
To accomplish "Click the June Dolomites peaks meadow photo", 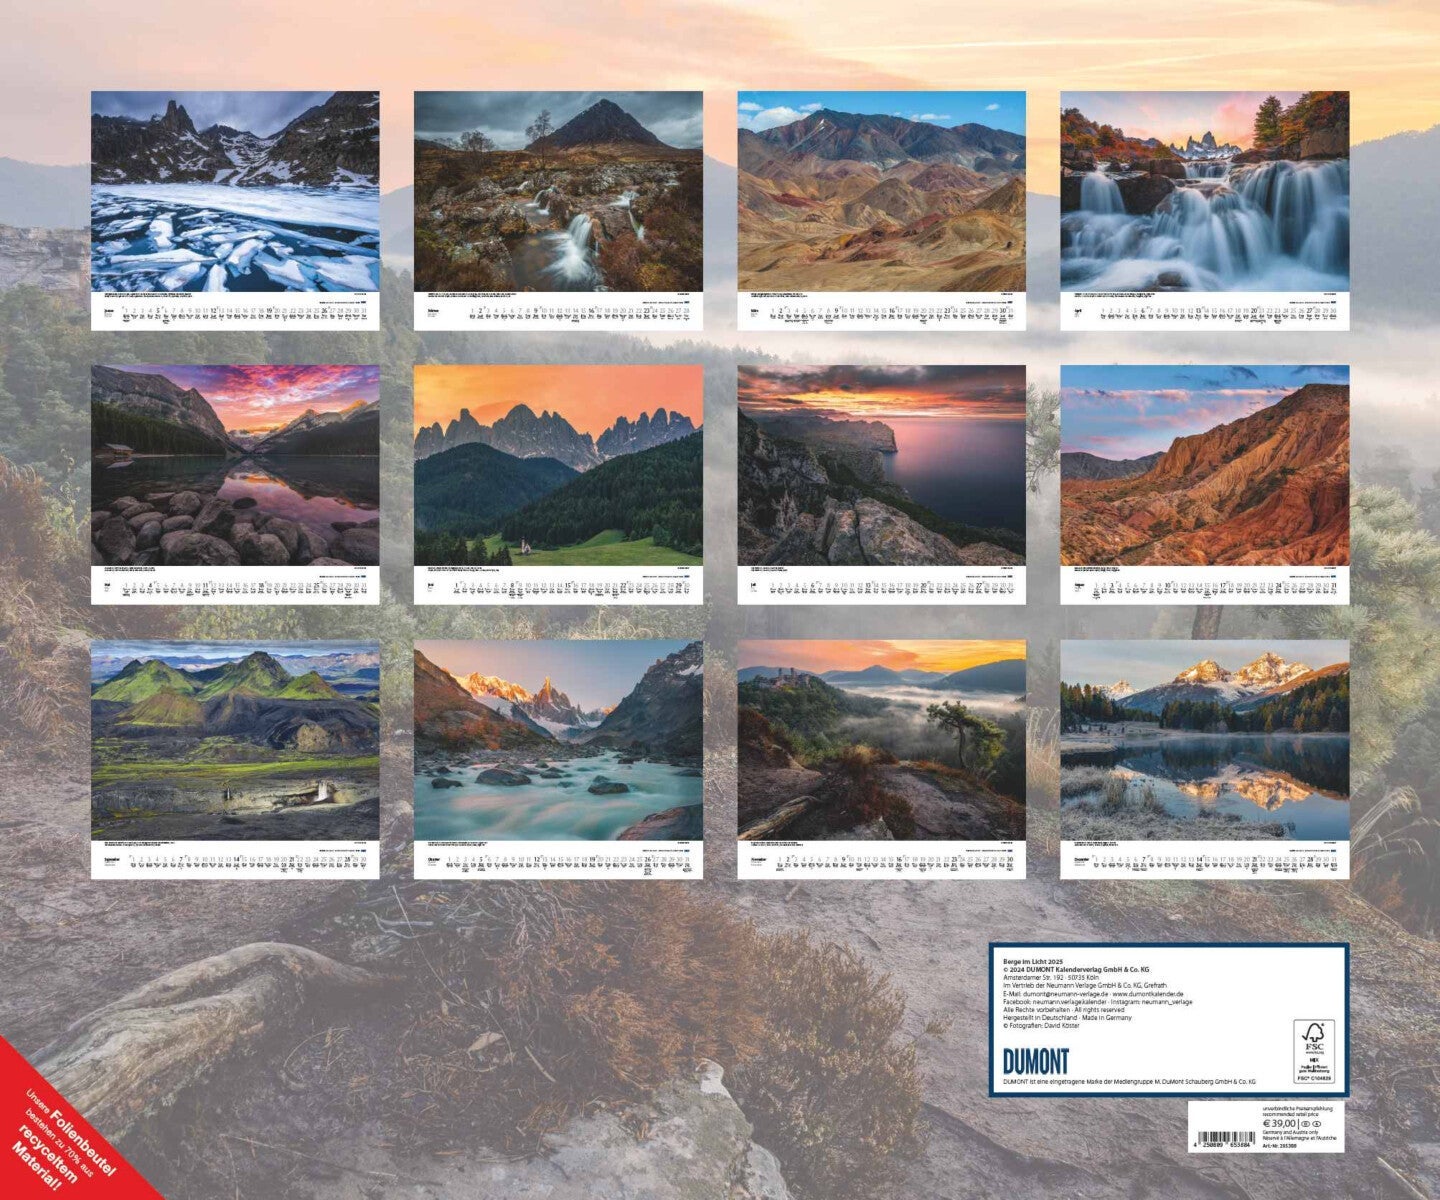I will (558, 465).
